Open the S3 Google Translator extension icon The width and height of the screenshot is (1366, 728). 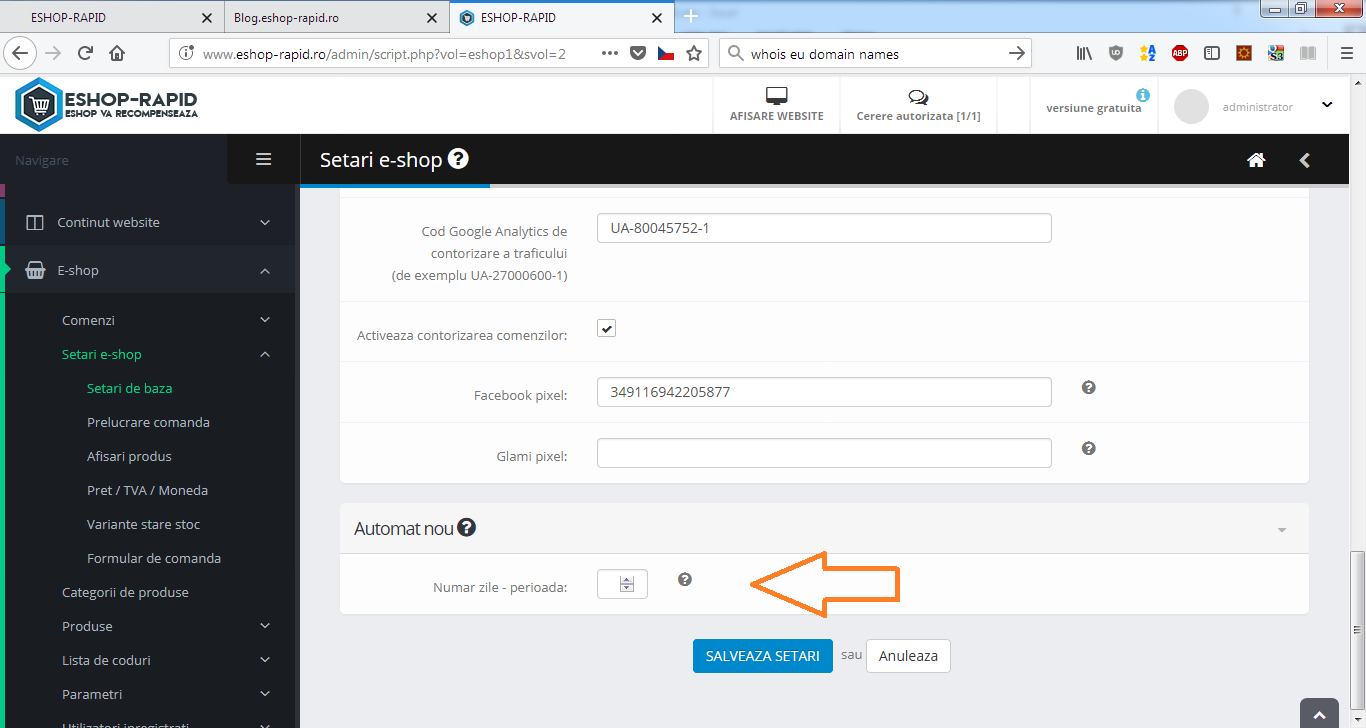click(x=1276, y=54)
